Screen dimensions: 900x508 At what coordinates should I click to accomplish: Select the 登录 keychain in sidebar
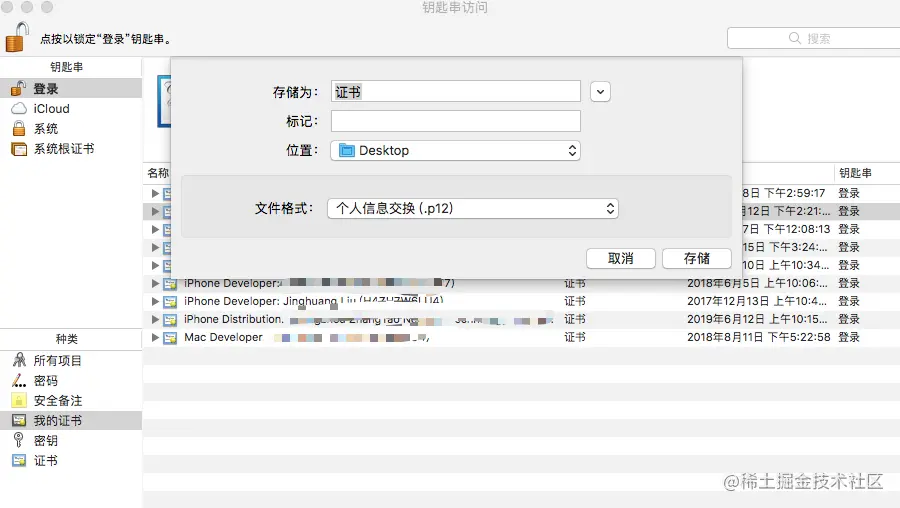[x=71, y=88]
